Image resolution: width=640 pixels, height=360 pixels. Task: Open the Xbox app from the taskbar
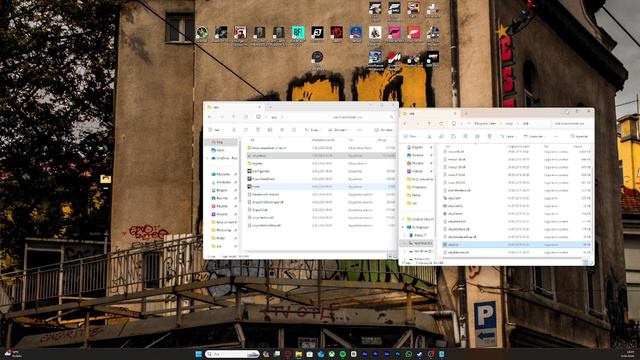[x=331, y=354]
